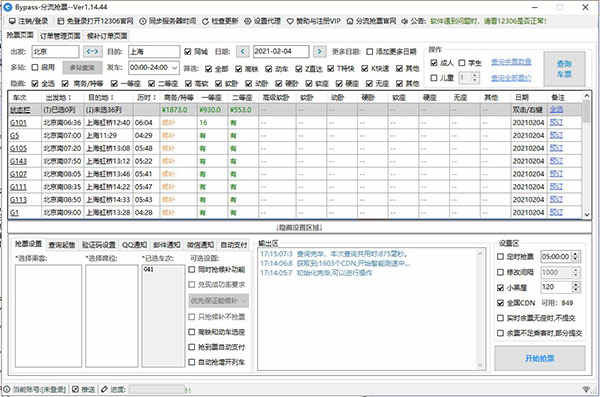The height and width of the screenshot is (397, 600).
Task: Open the 验证码设置 tab
Action: [x=99, y=245]
